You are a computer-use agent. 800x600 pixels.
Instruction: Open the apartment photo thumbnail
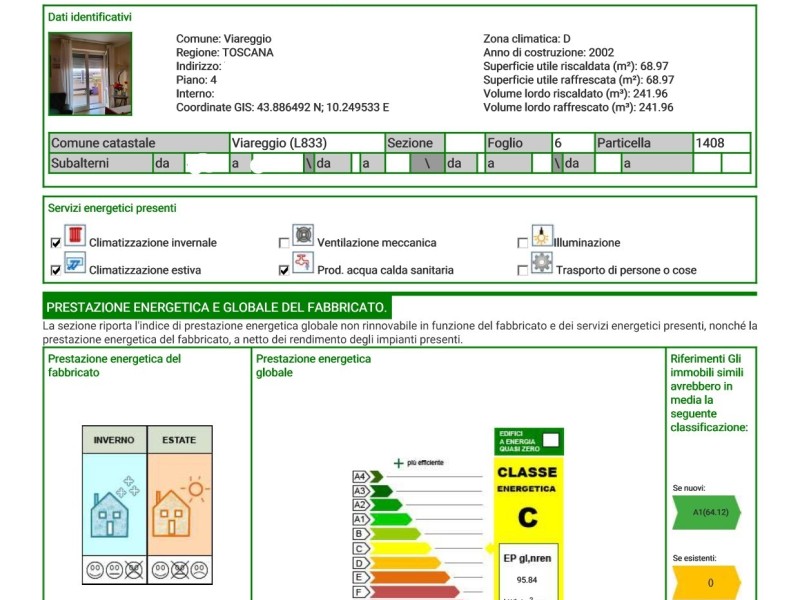pyautogui.click(x=90, y=74)
